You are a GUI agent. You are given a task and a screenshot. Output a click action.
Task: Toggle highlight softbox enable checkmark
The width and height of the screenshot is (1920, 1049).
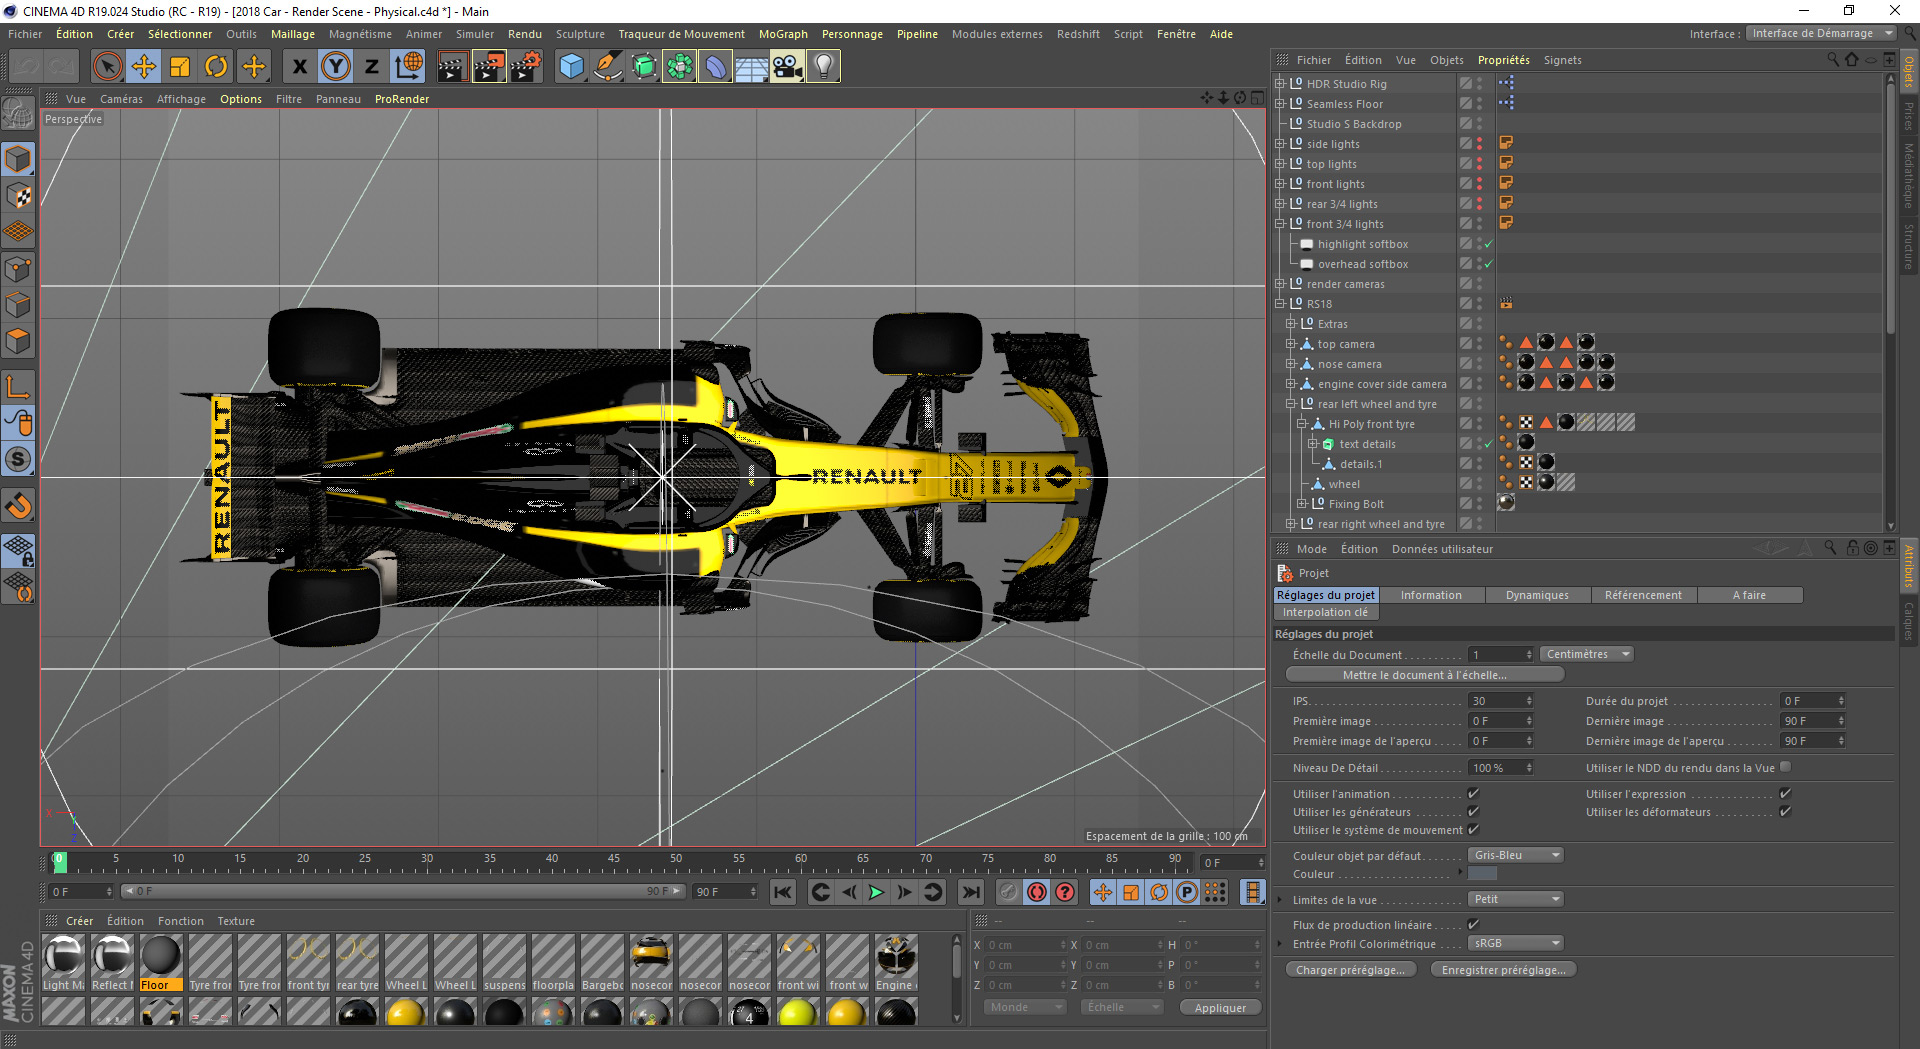[1488, 244]
